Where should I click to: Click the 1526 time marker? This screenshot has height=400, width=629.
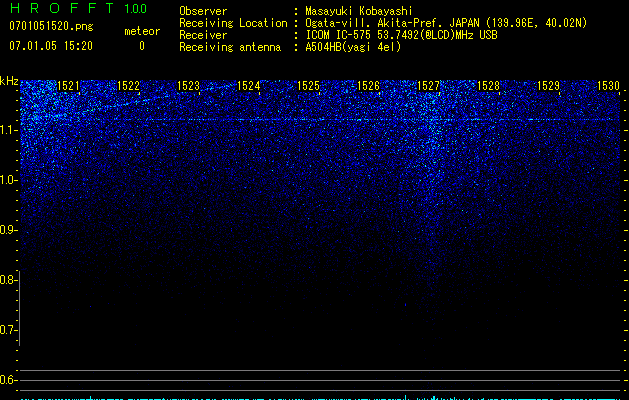click(368, 86)
